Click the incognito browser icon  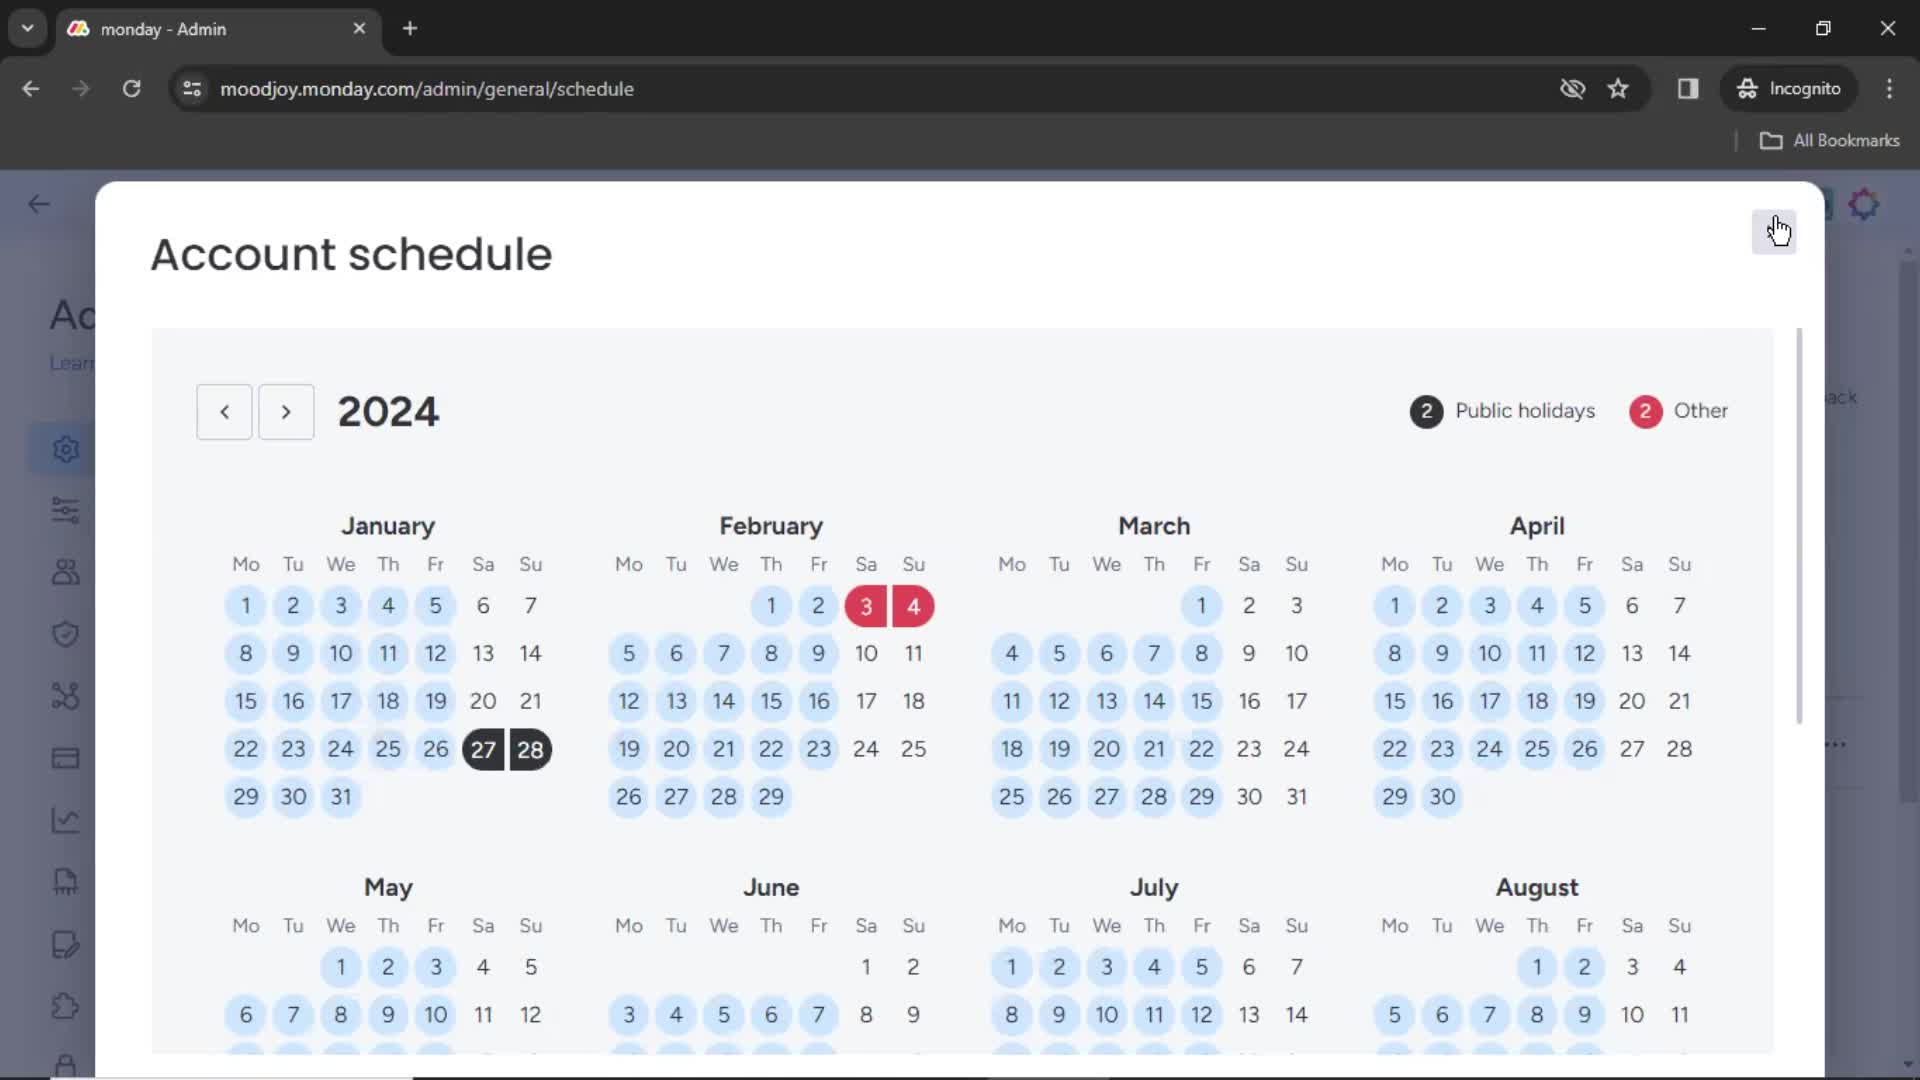point(1745,88)
